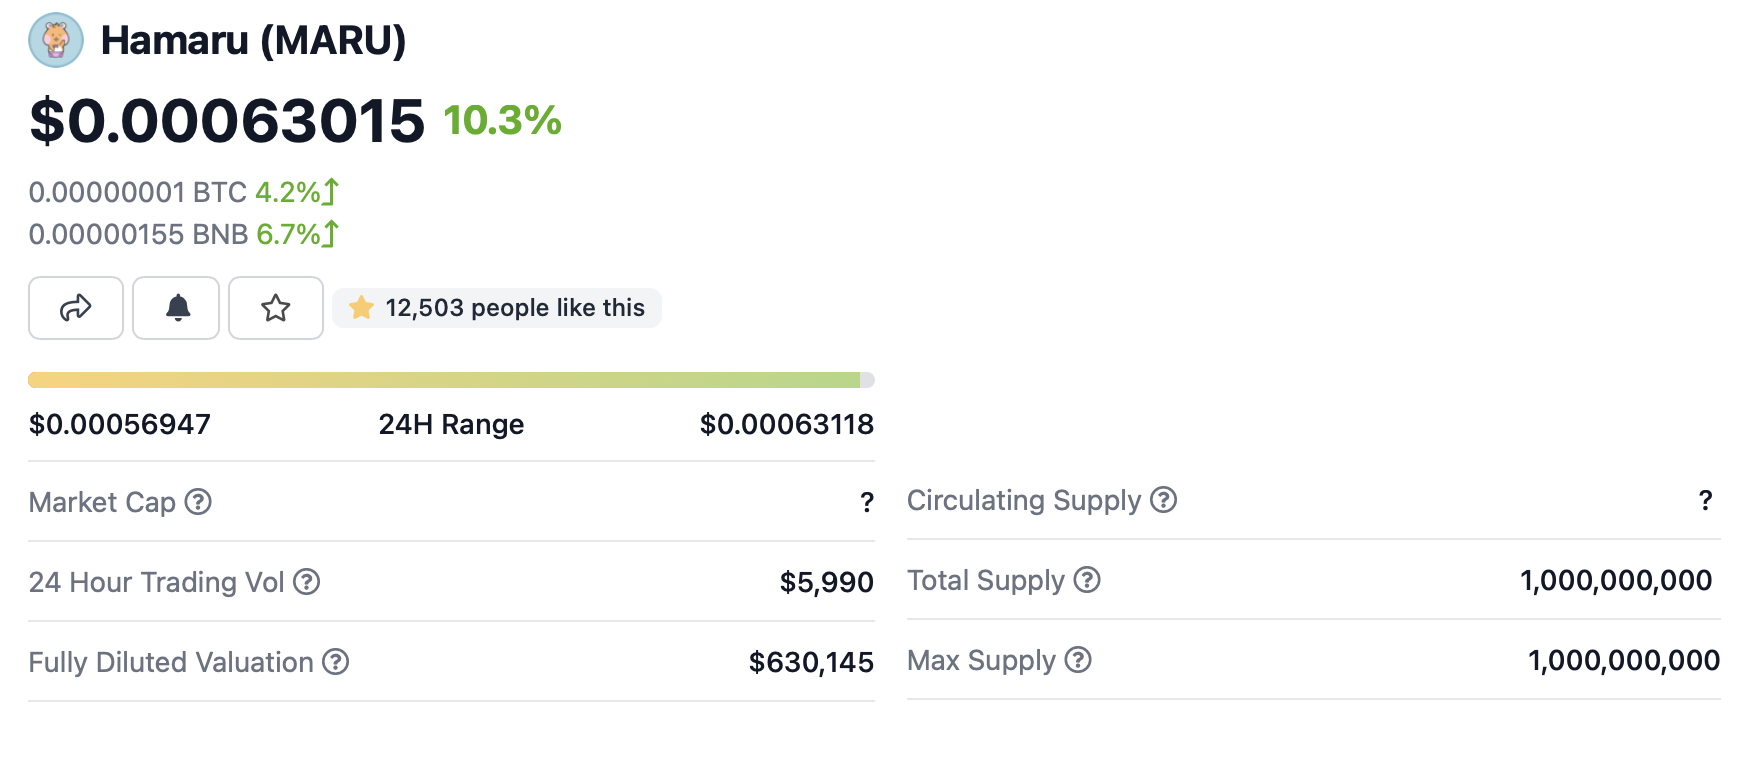Add Hamaru to favorites with star button
The height and width of the screenshot is (758, 1752).
276,308
